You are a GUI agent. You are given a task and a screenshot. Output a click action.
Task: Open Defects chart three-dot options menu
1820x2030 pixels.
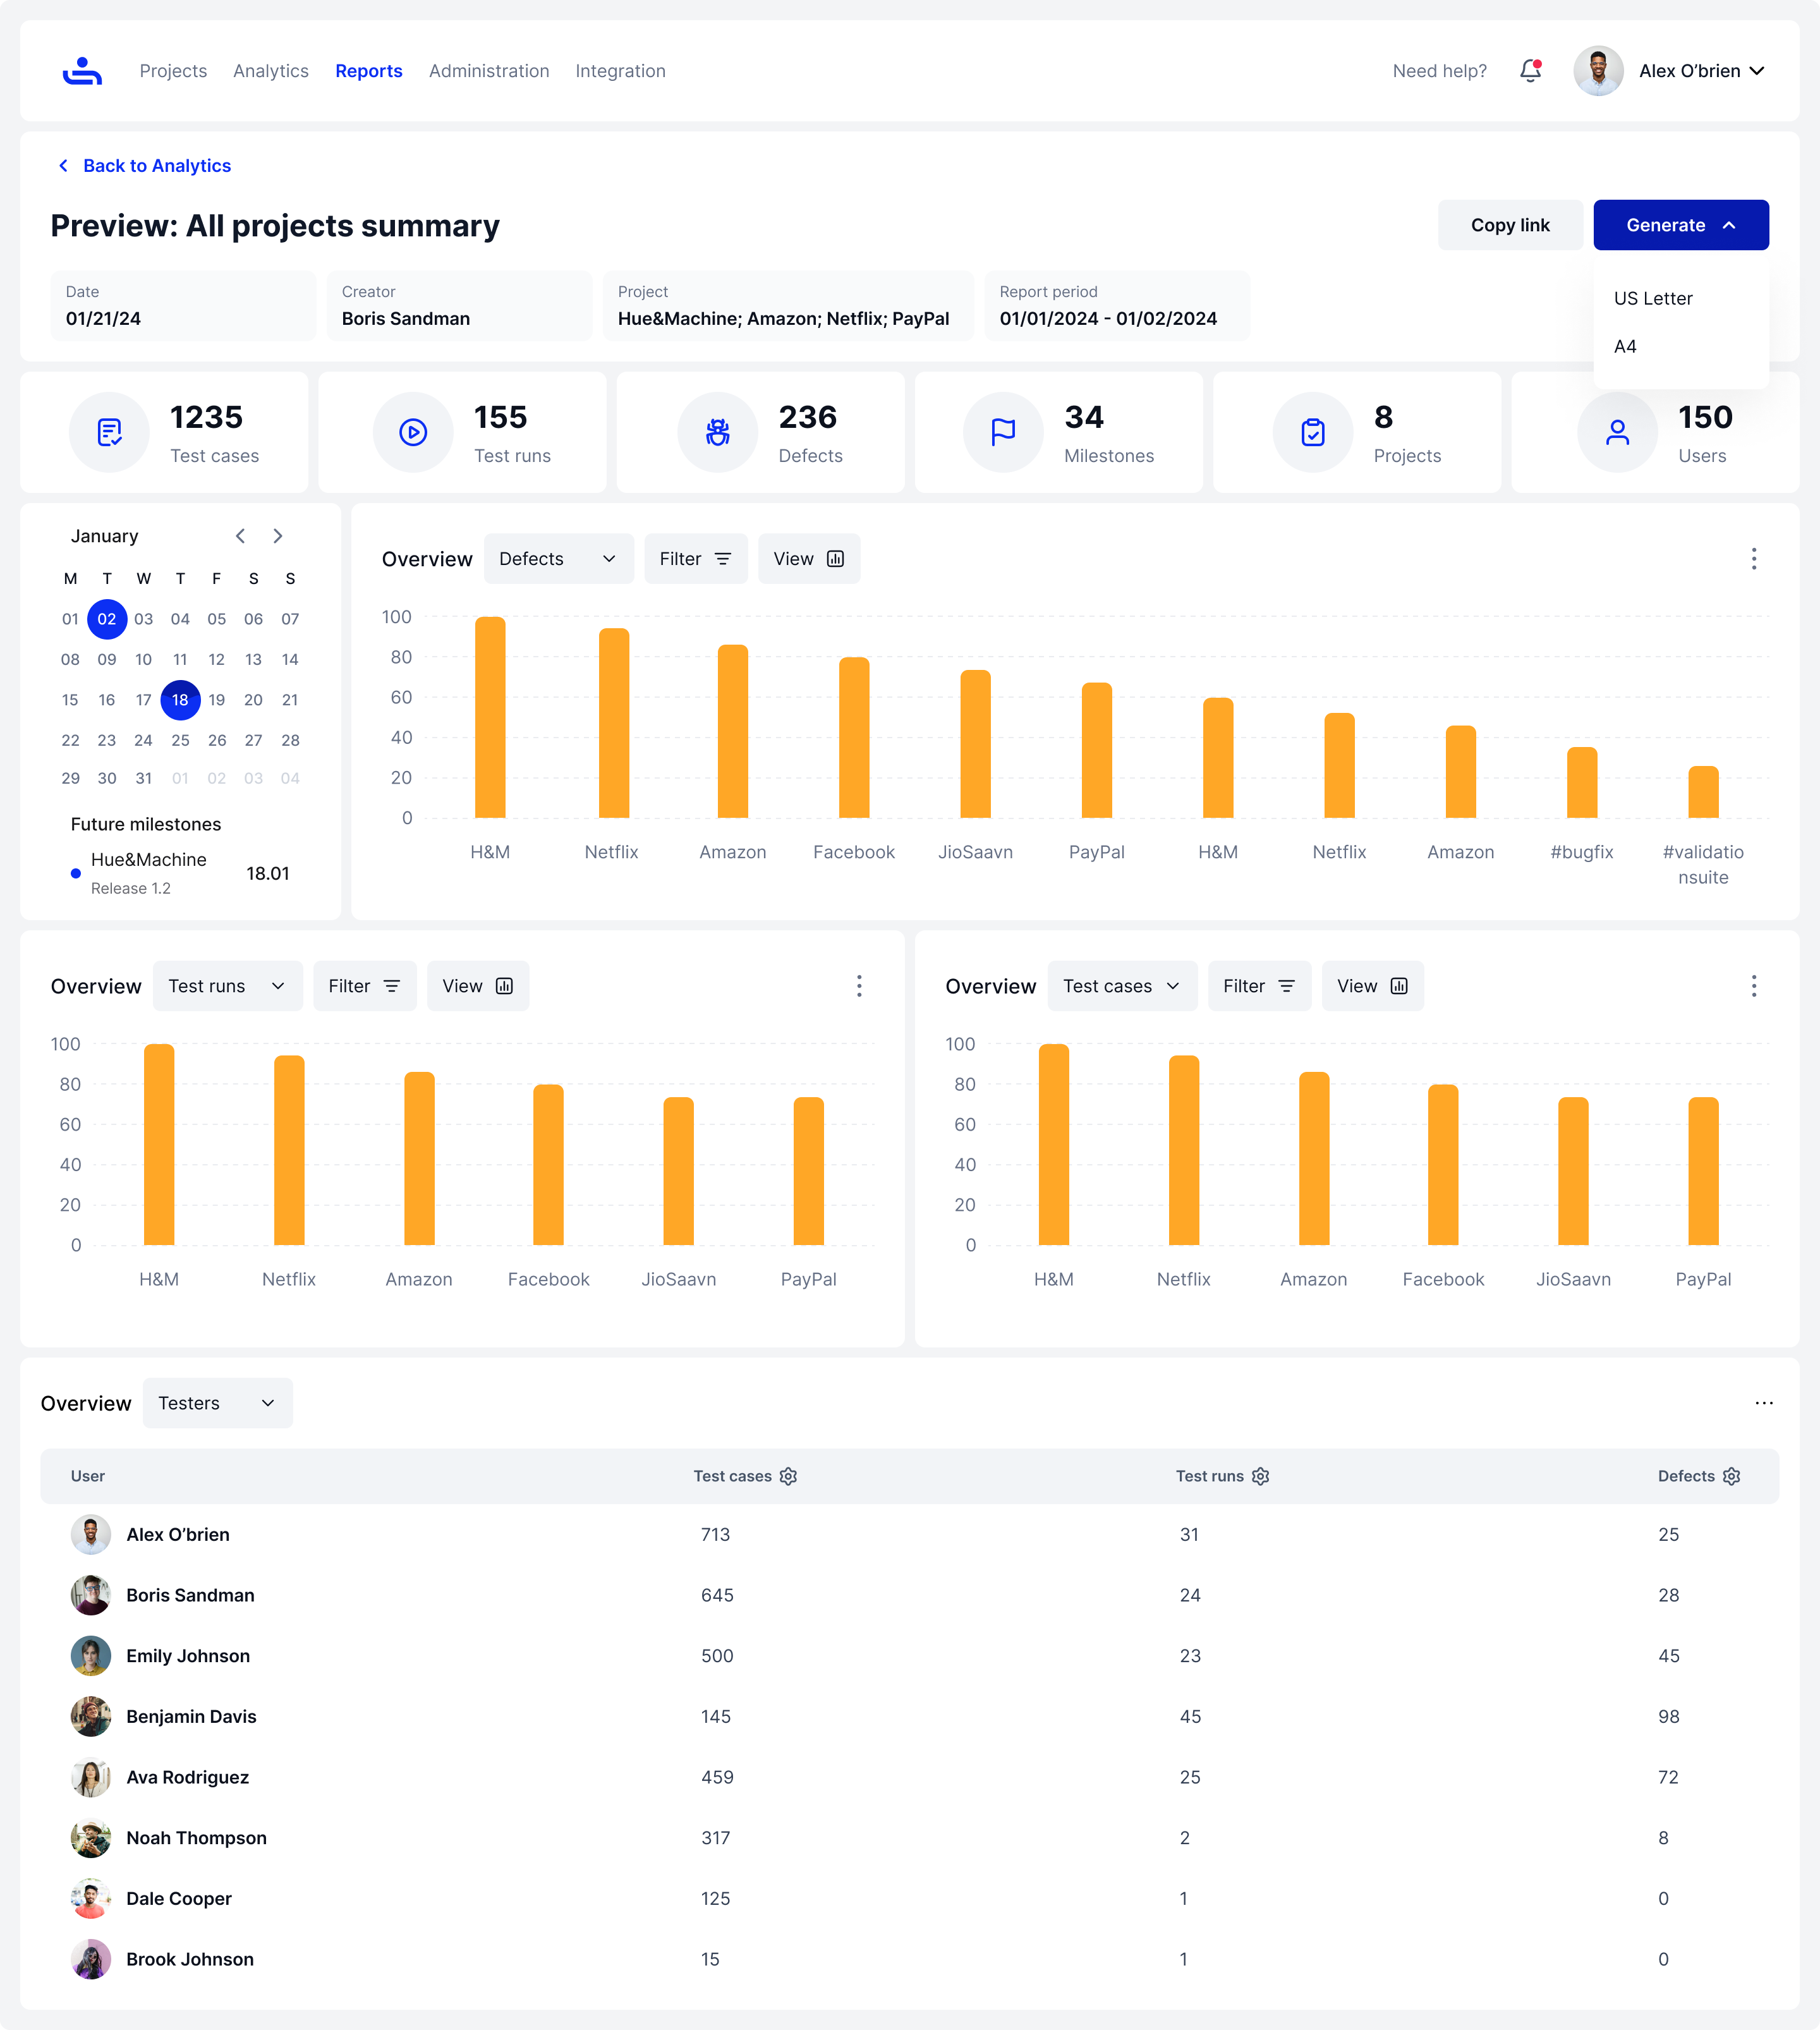click(x=1753, y=559)
